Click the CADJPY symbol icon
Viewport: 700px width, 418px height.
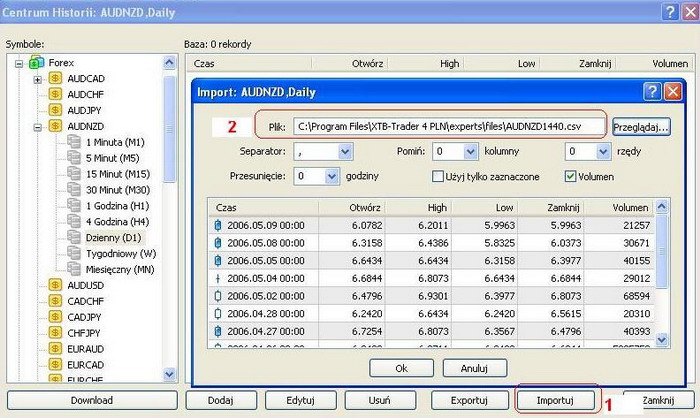coord(55,317)
